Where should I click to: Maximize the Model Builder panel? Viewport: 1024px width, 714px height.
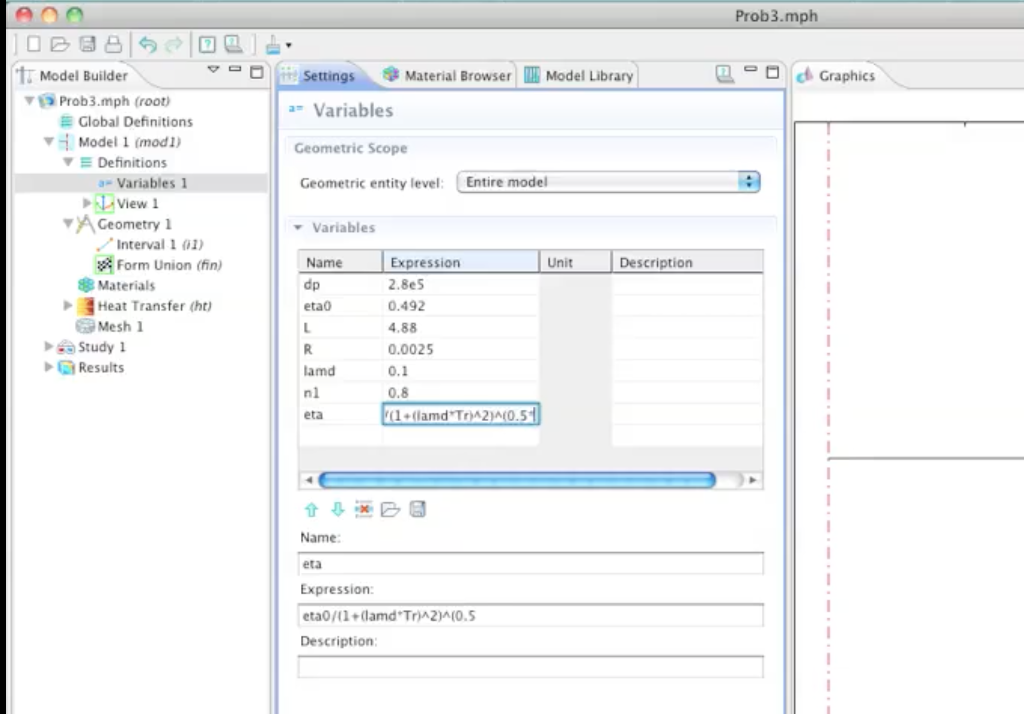257,72
